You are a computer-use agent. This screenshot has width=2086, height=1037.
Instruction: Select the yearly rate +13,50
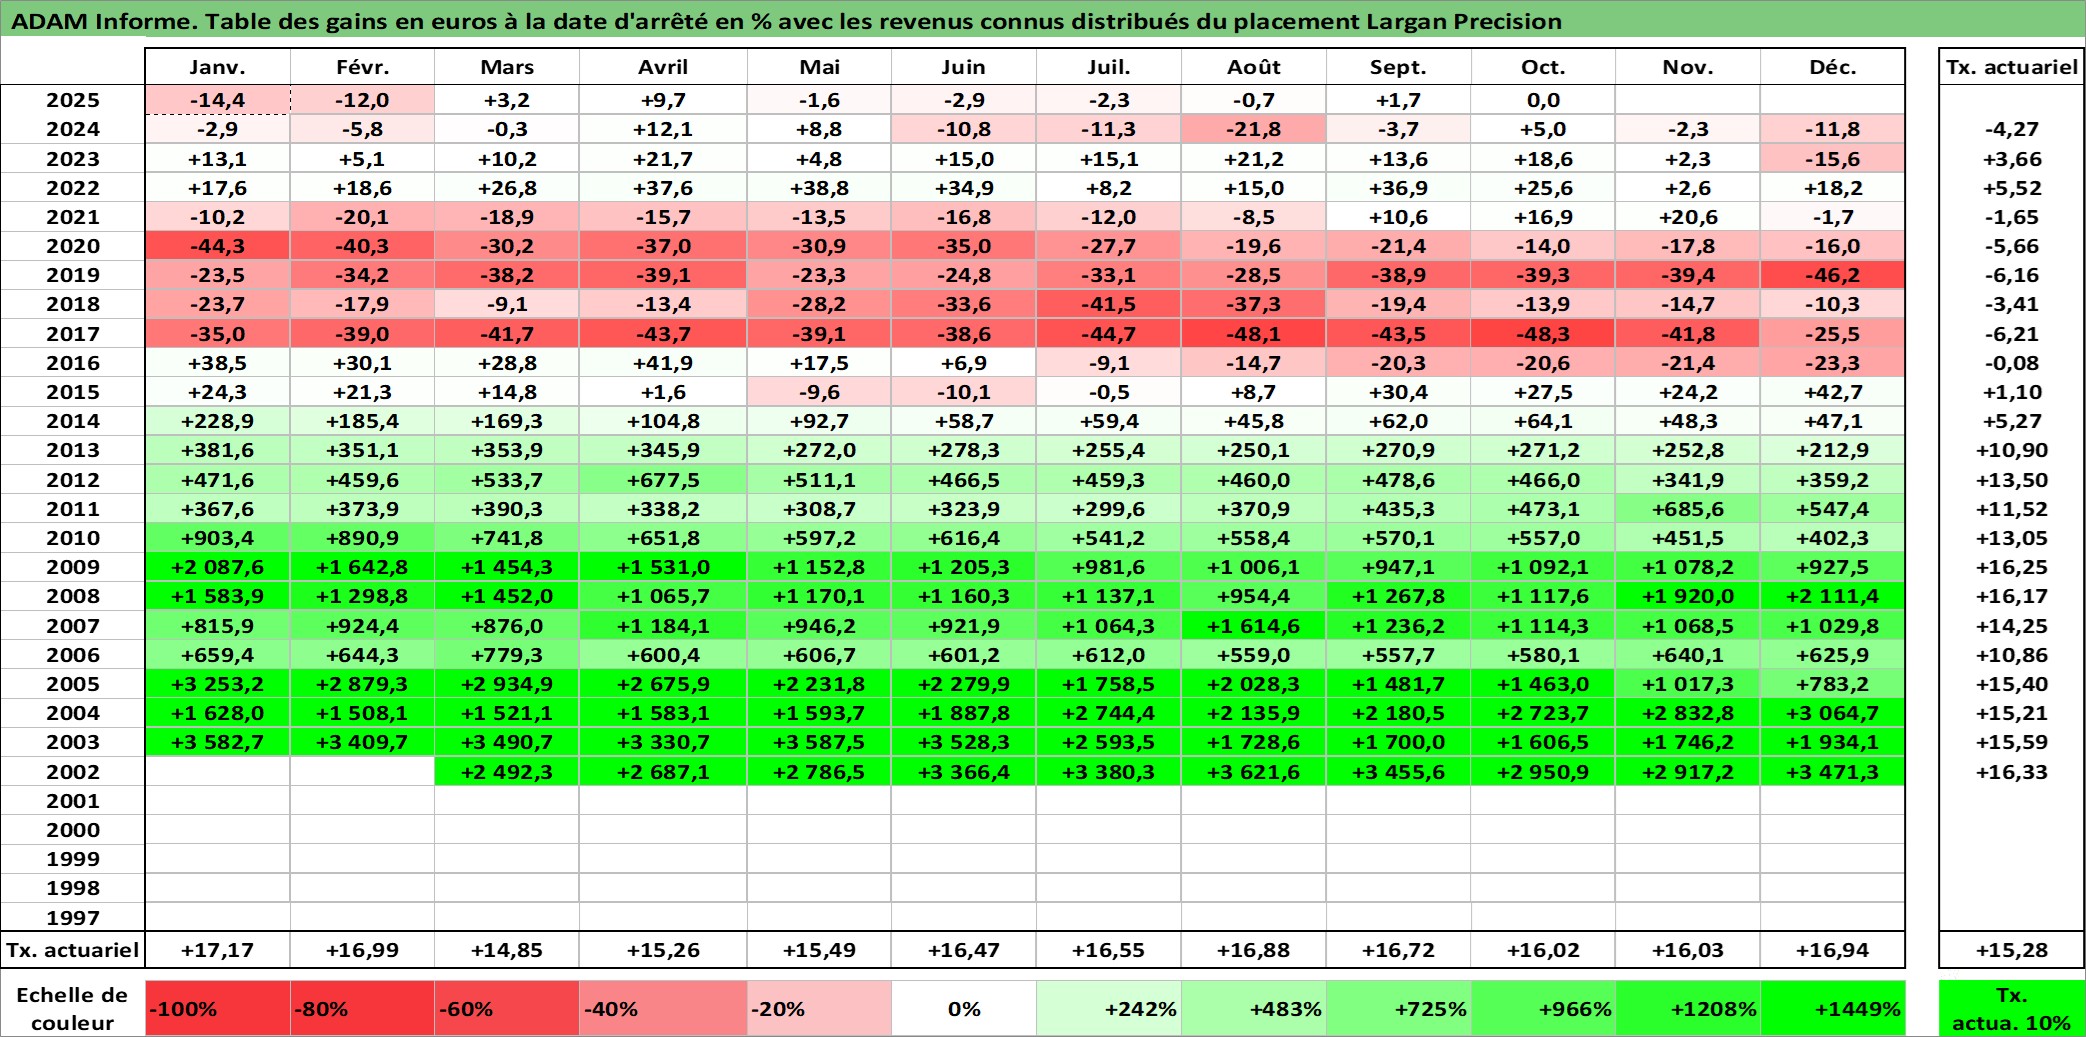point(2012,480)
